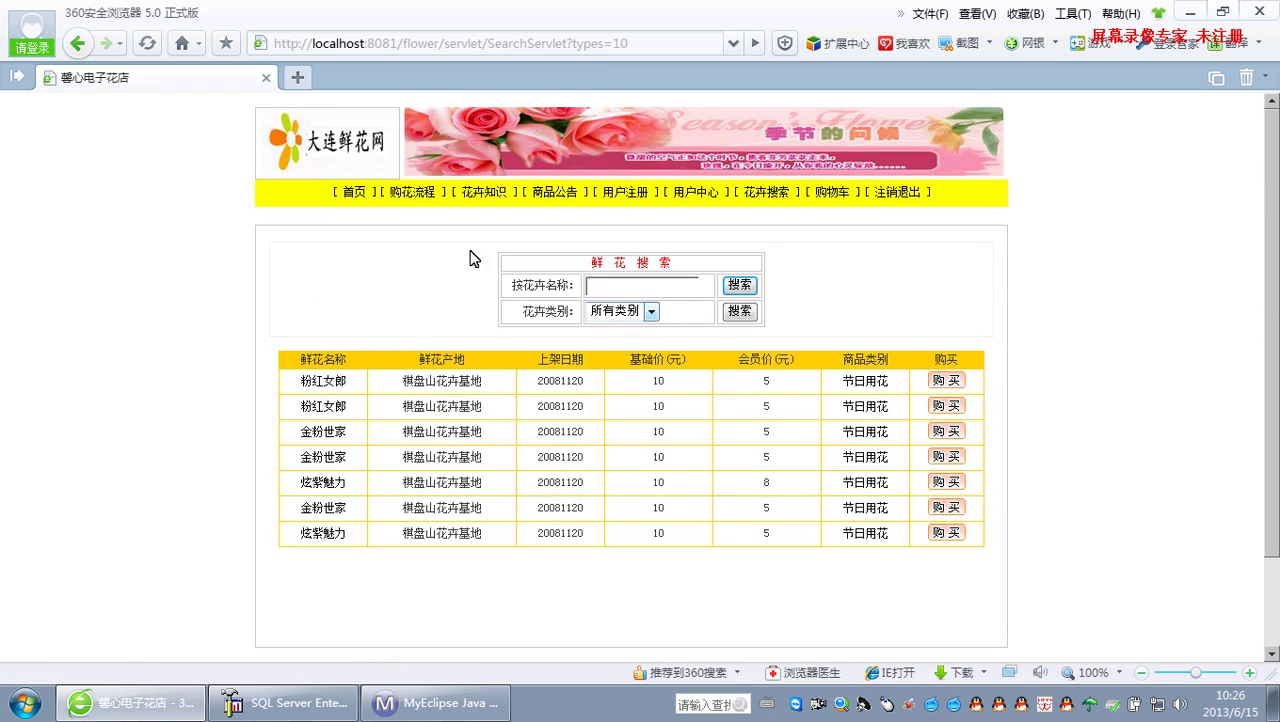
Task: Click the restore window icon in the tab bar
Action: [1216, 78]
